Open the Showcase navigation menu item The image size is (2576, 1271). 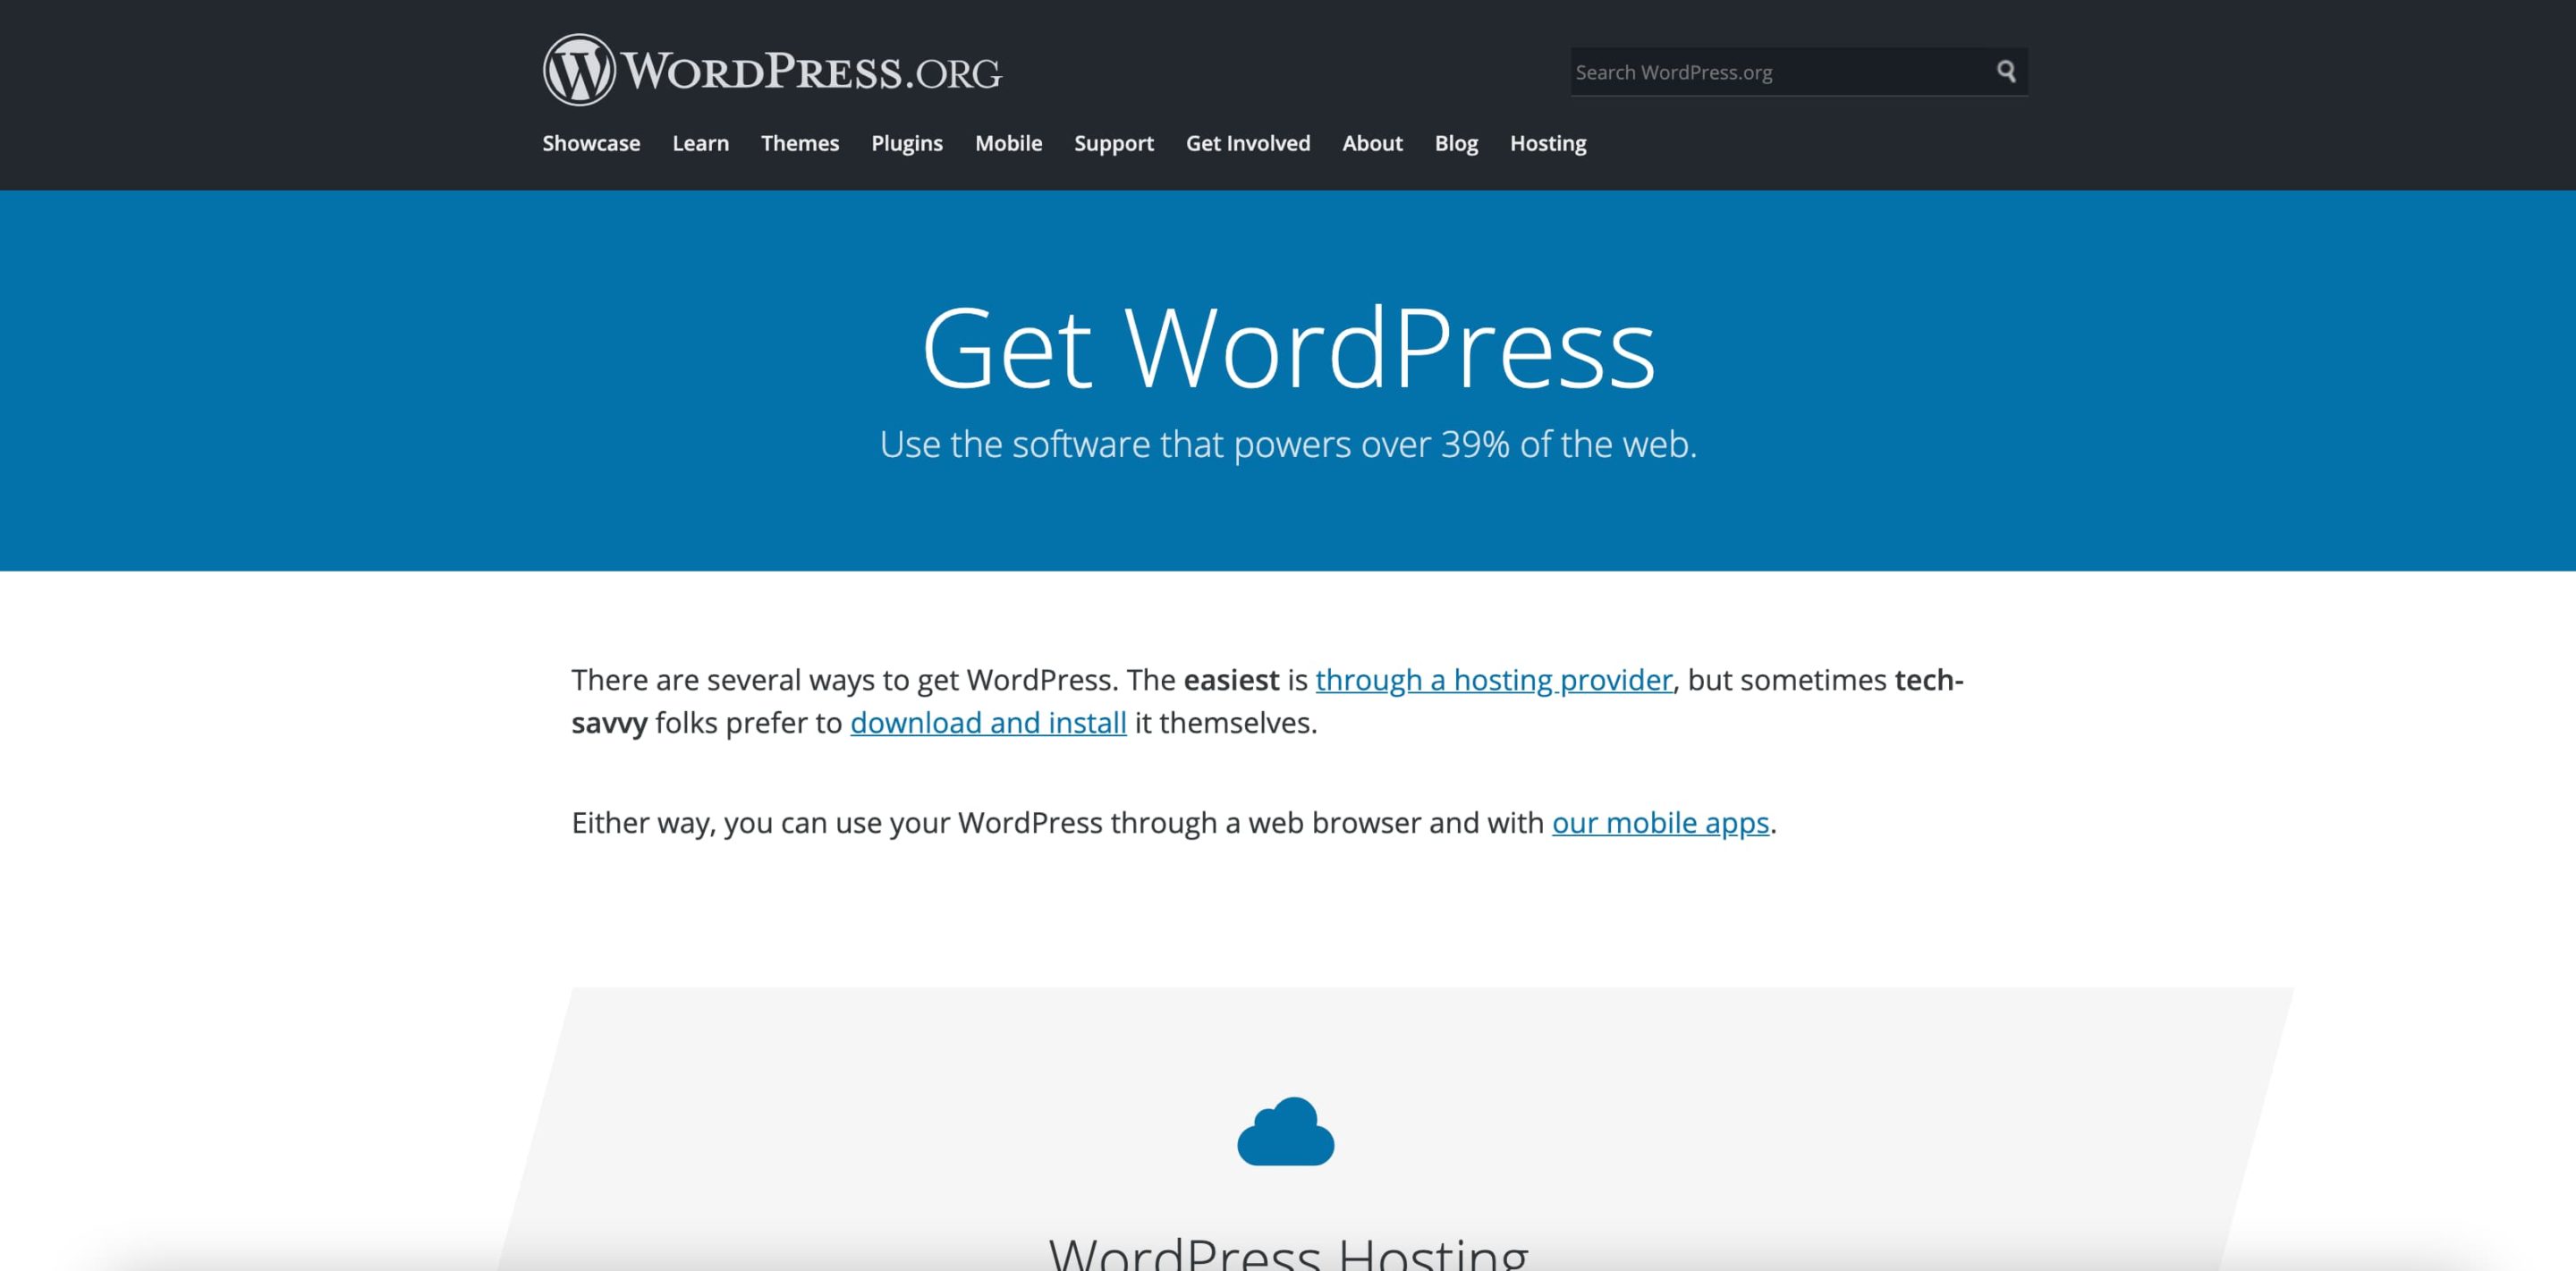591,143
